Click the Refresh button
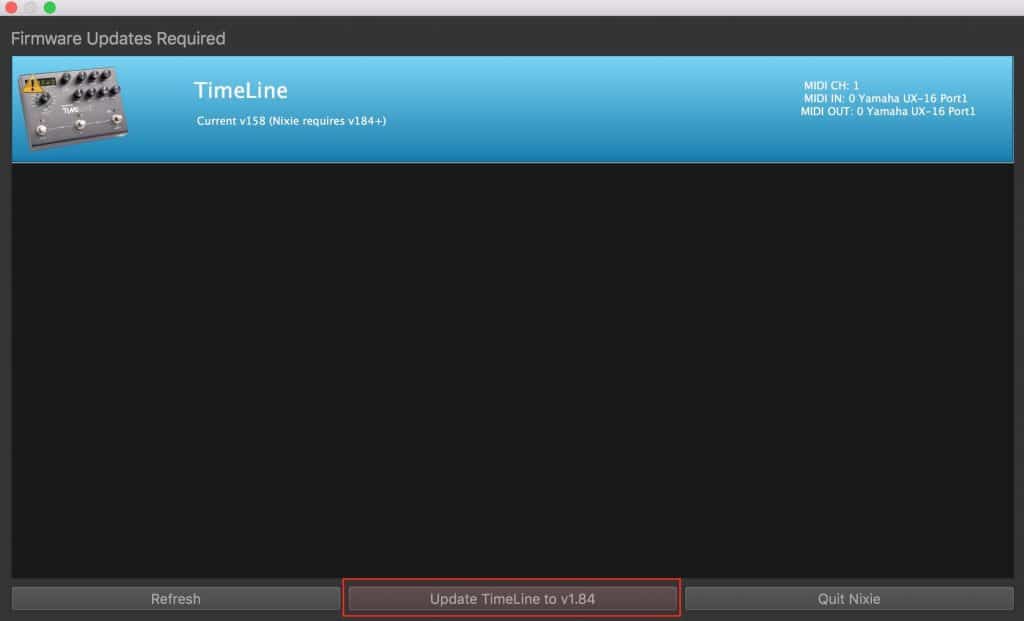Image resolution: width=1024 pixels, height=621 pixels. 176,598
